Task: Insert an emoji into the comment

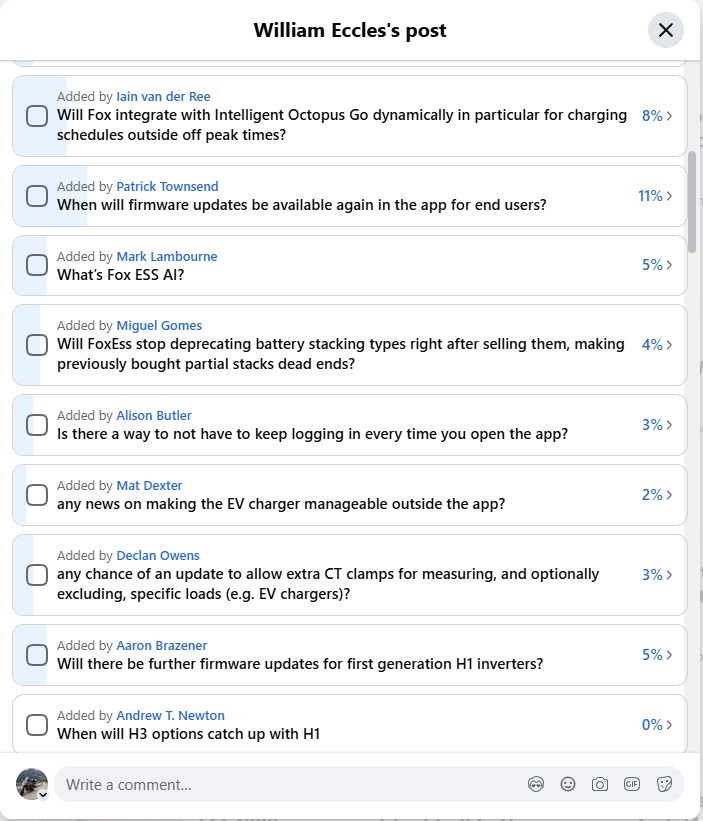Action: click(567, 784)
